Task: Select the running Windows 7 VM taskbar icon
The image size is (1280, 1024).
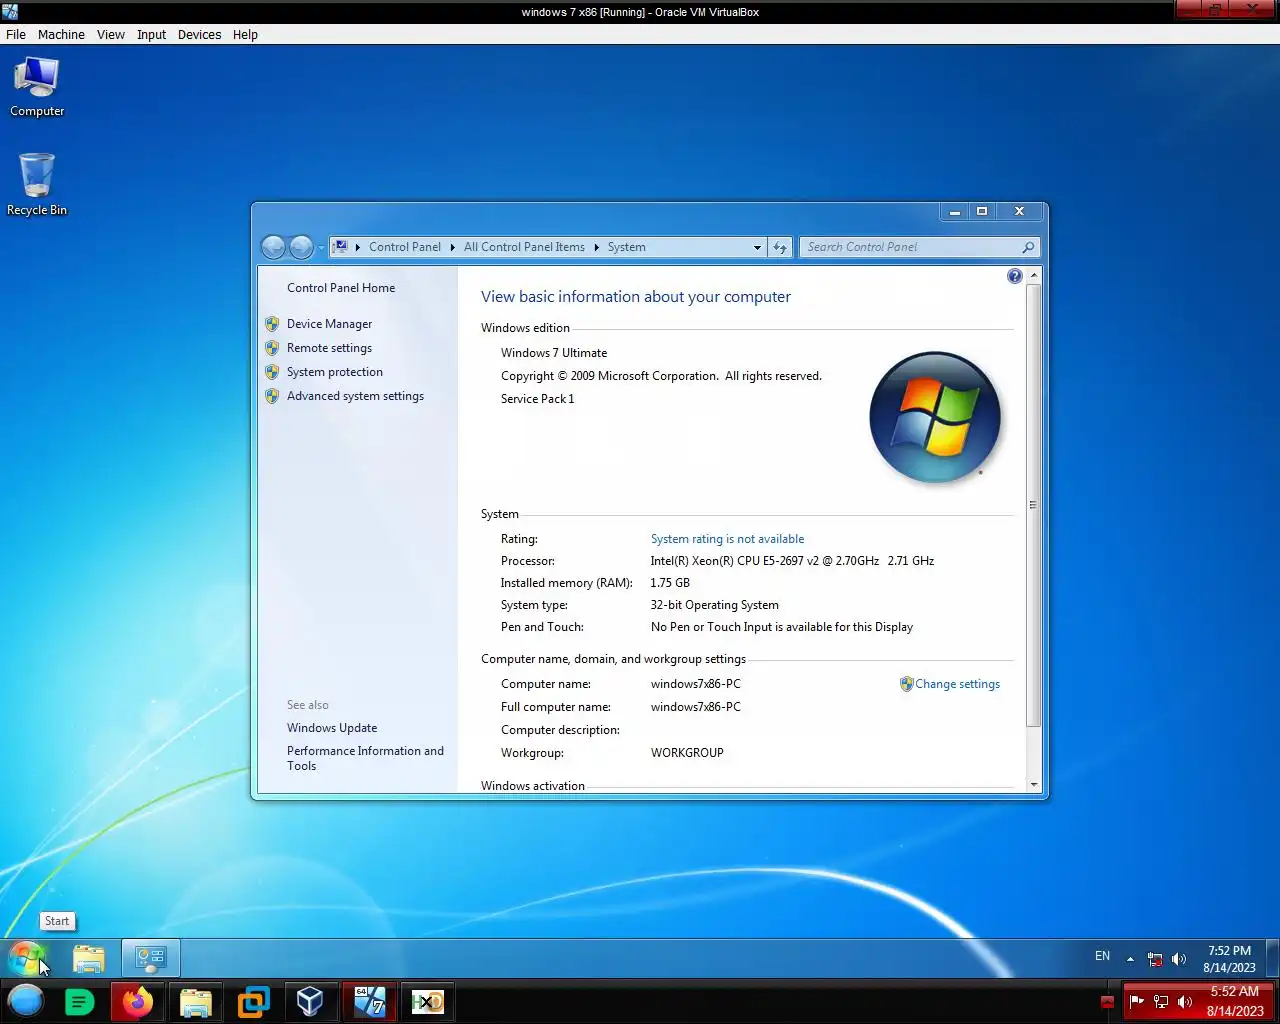Action: [x=369, y=1001]
